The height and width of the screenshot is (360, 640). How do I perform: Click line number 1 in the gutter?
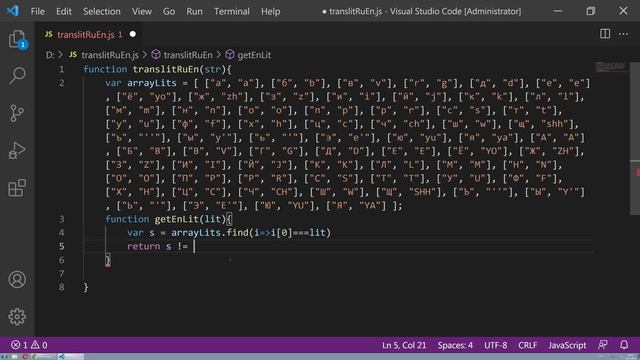tap(62, 69)
